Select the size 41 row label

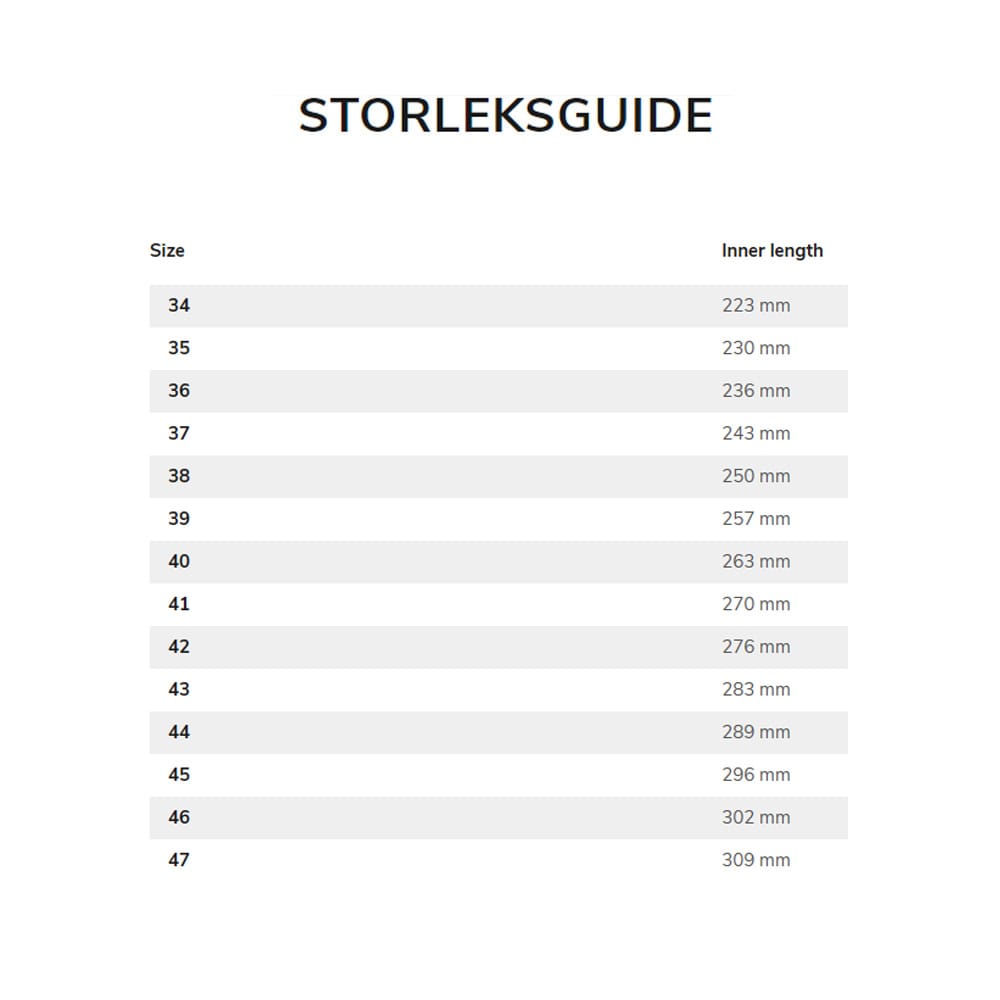coord(179,604)
